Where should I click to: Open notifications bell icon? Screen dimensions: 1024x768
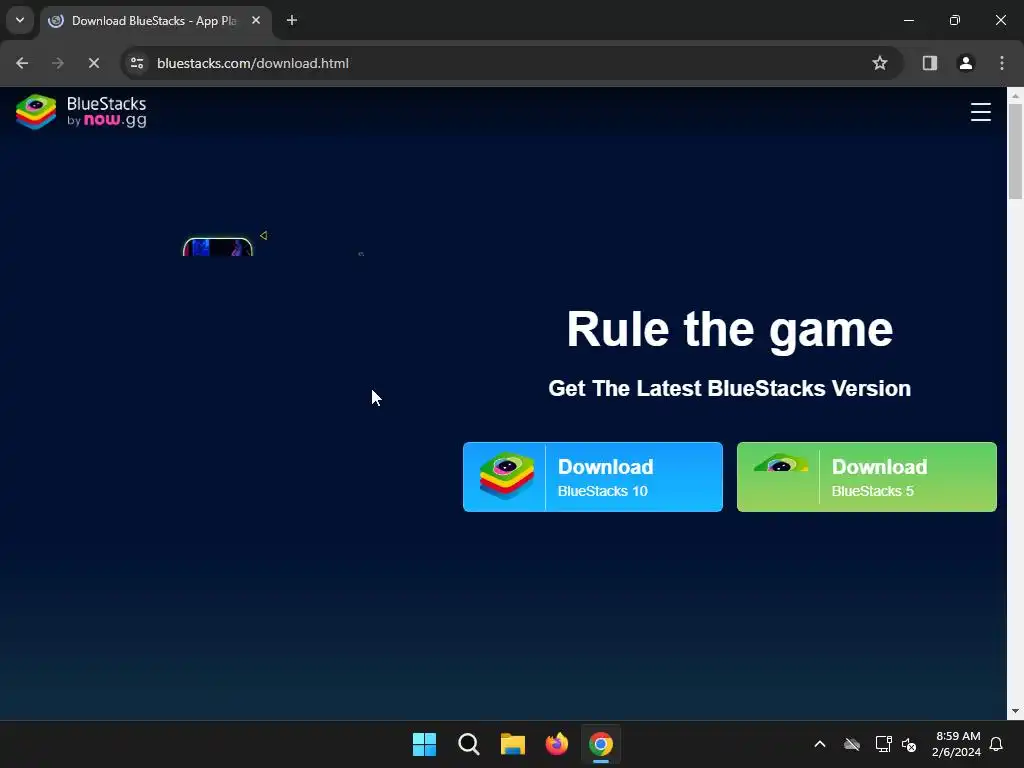(x=996, y=744)
